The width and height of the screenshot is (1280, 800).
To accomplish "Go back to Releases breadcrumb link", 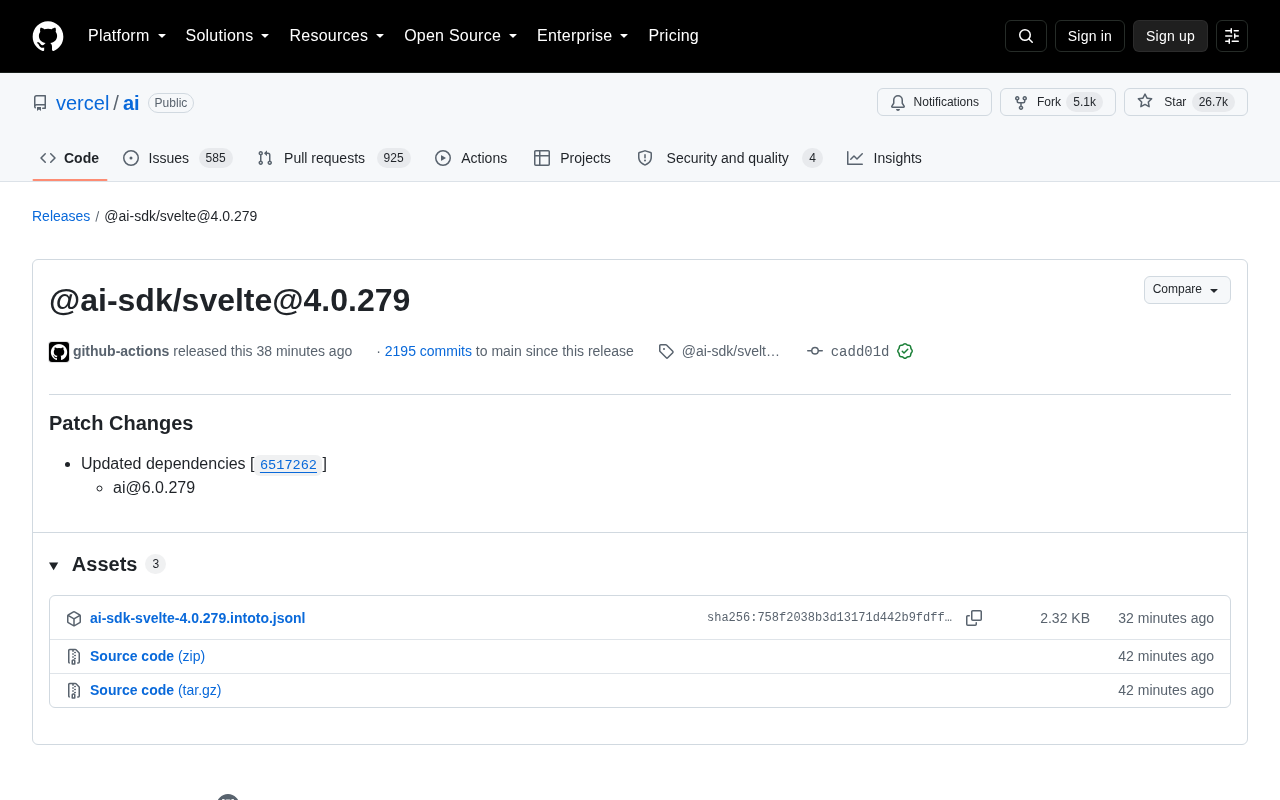I will tap(61, 216).
